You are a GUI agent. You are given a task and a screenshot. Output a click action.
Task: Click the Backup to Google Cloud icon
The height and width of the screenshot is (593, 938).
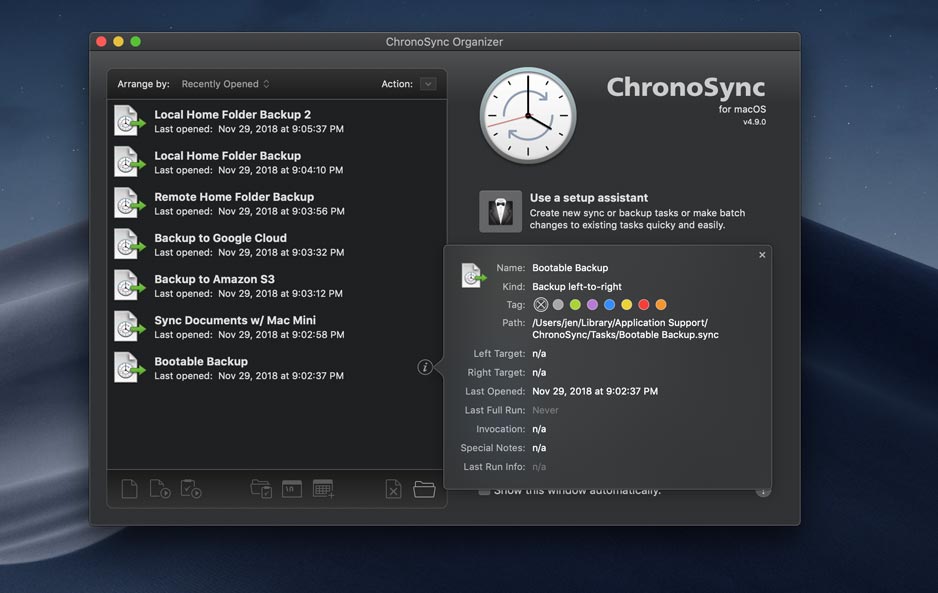[129, 244]
